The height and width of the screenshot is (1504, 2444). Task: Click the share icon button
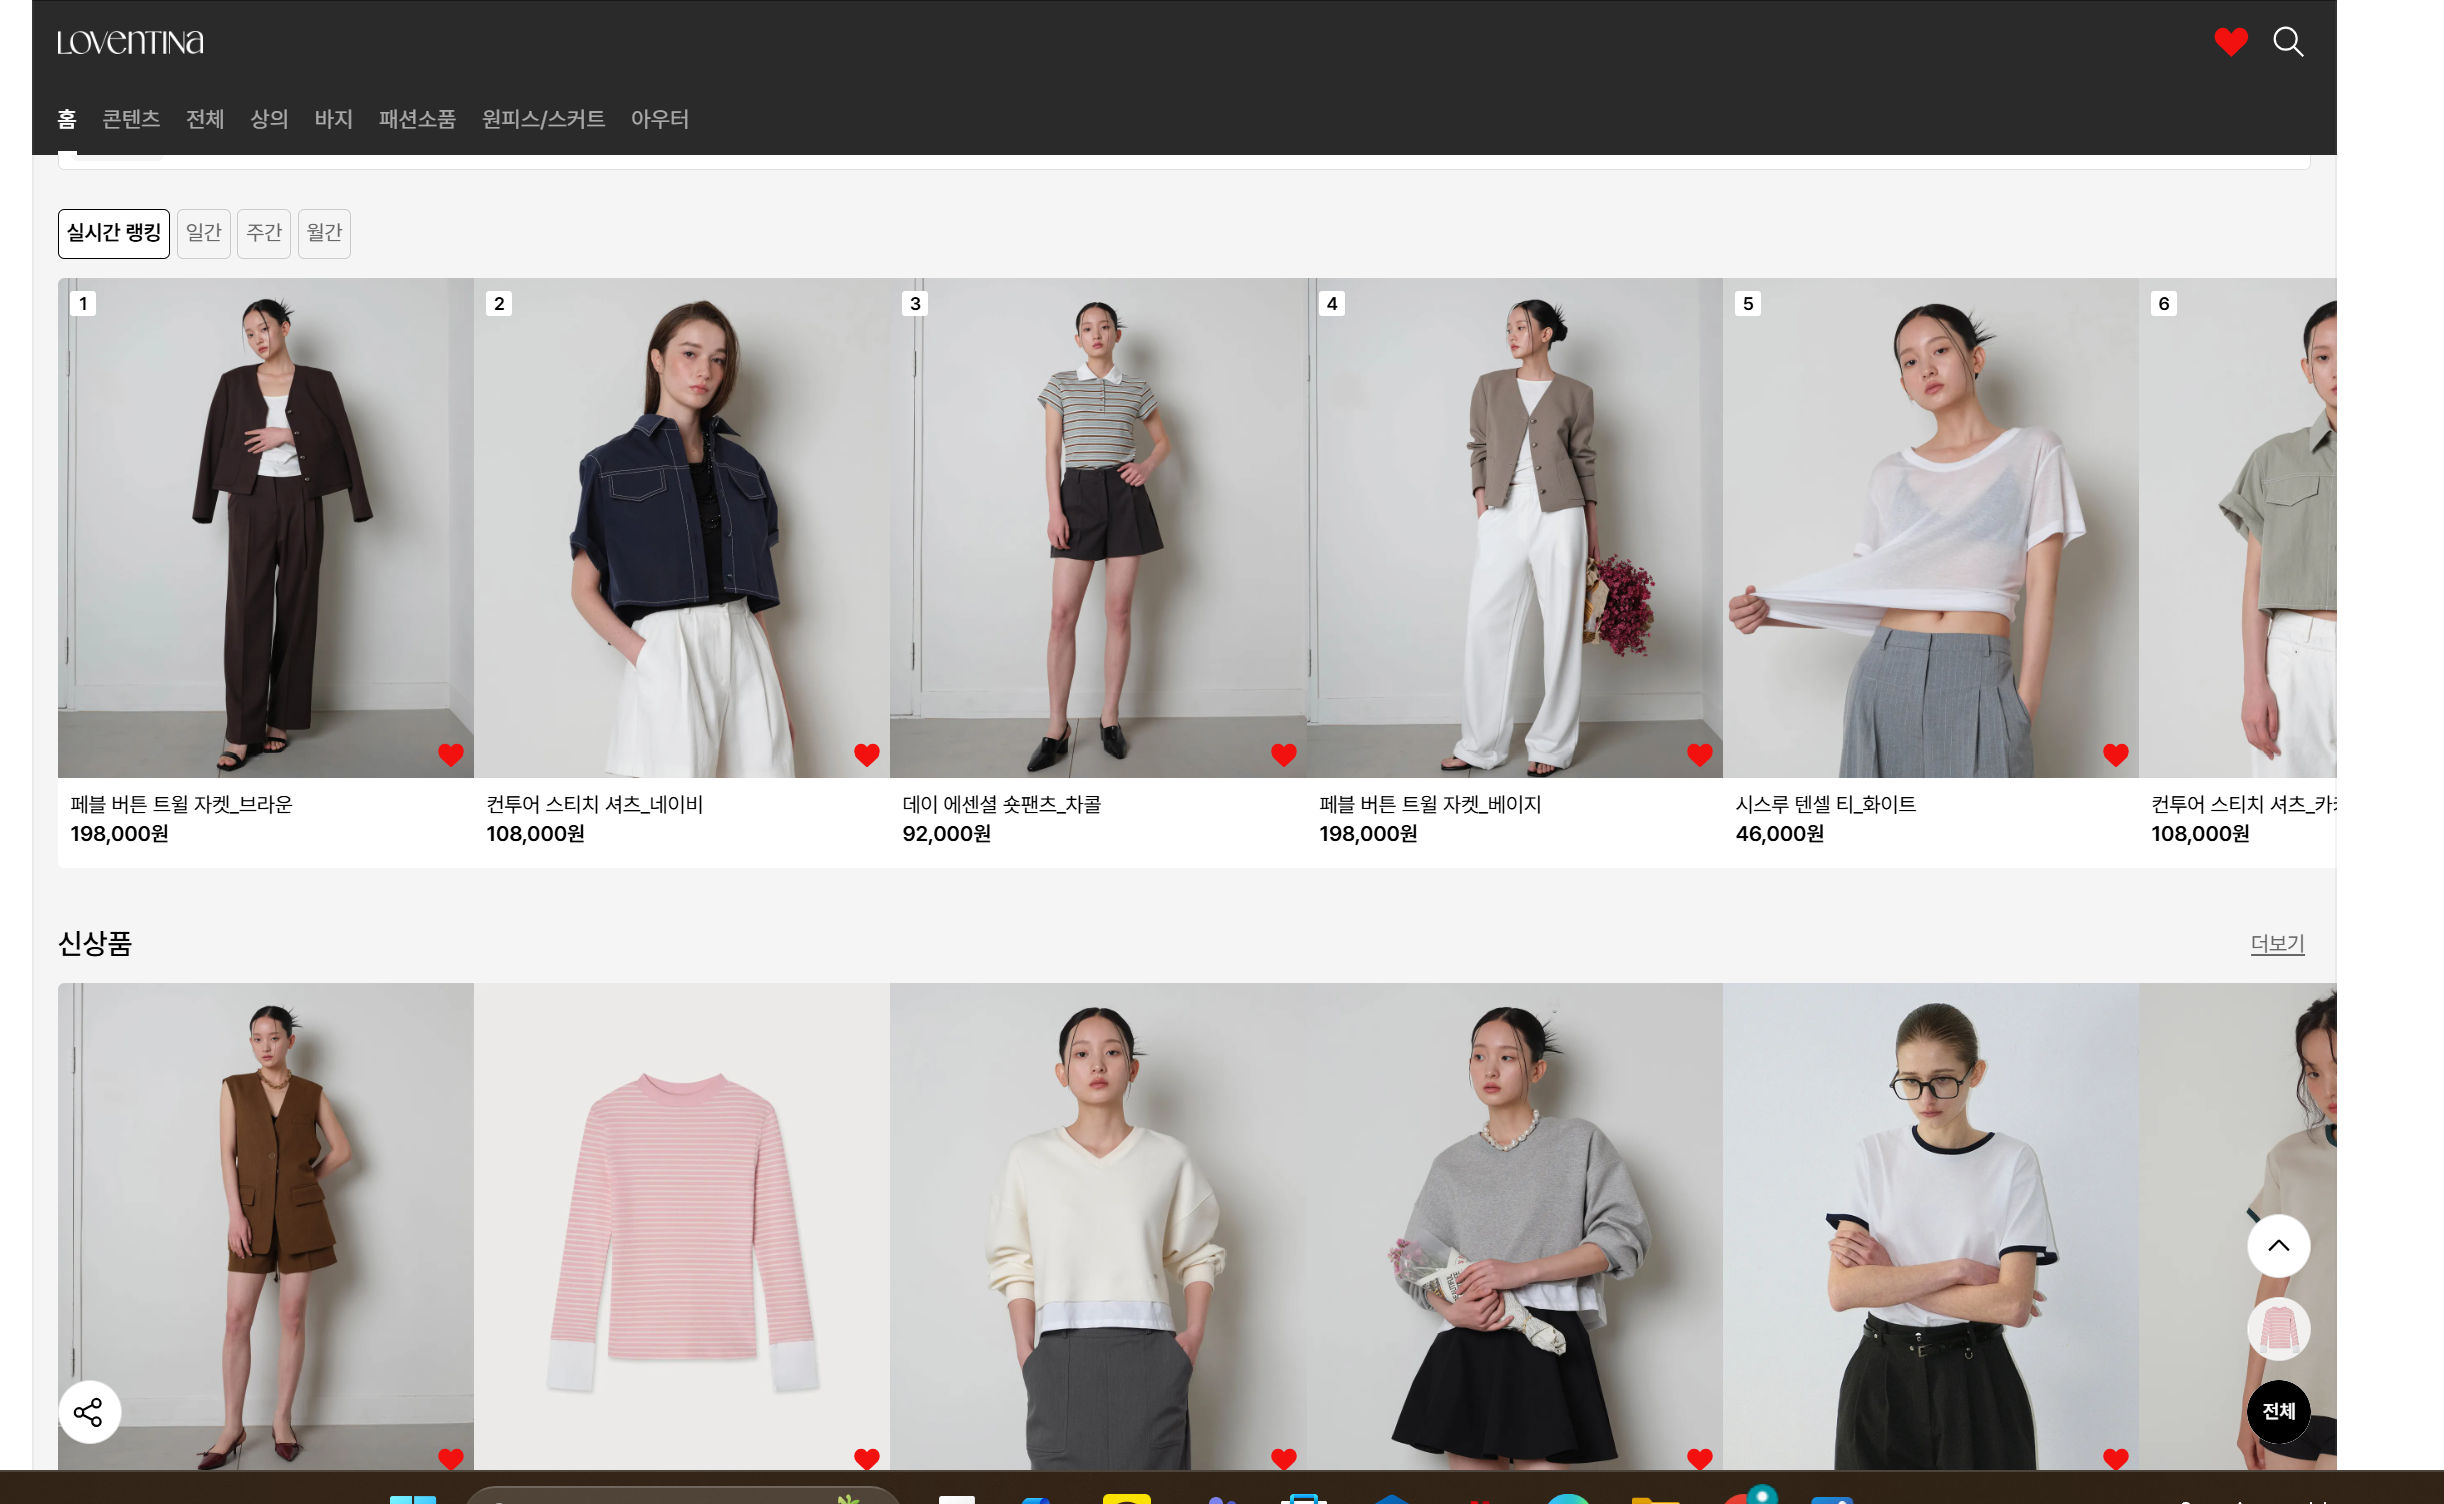(89, 1412)
